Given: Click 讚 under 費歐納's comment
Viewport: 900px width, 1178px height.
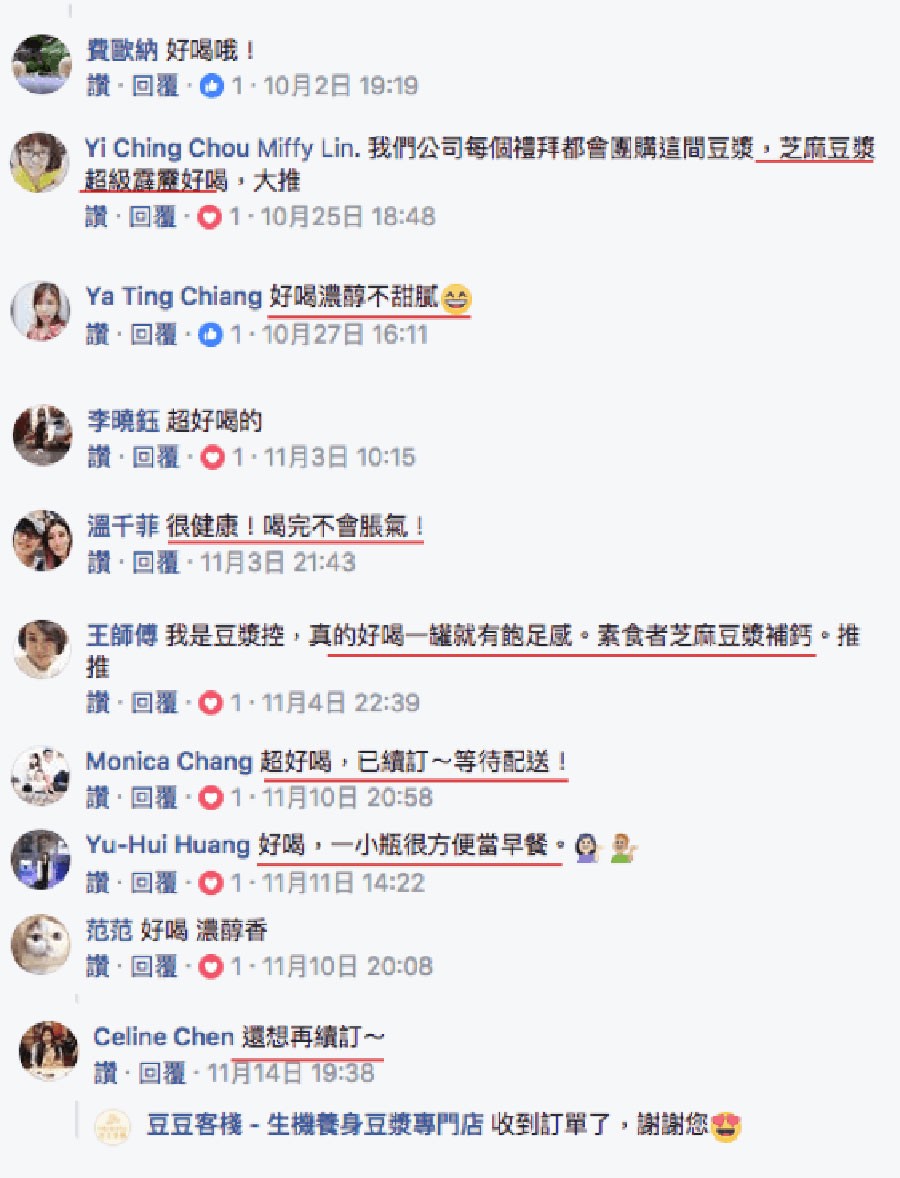Looking at the screenshot, I should pos(98,86).
